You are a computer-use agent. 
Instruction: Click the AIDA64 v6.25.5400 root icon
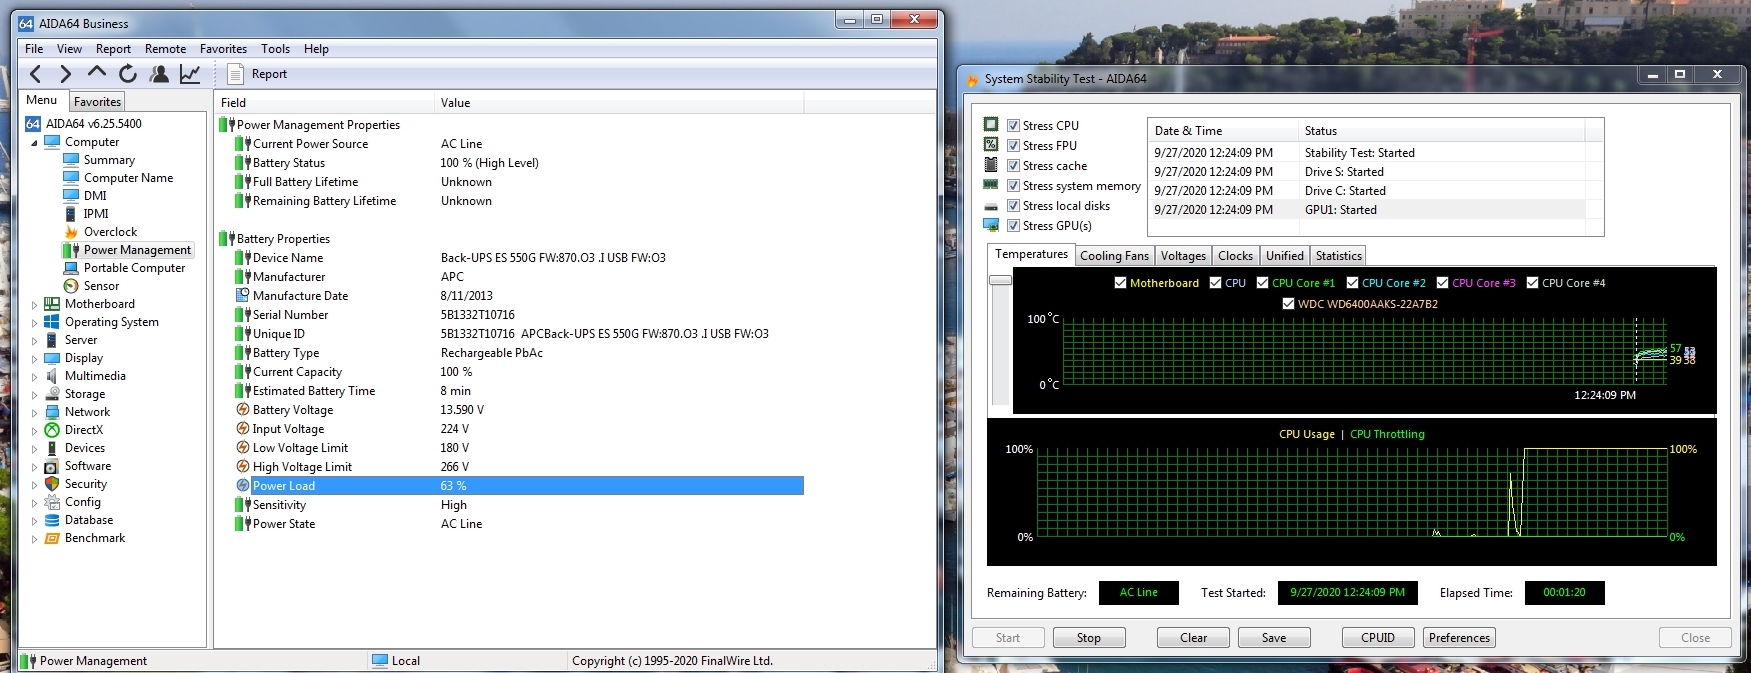tap(33, 124)
